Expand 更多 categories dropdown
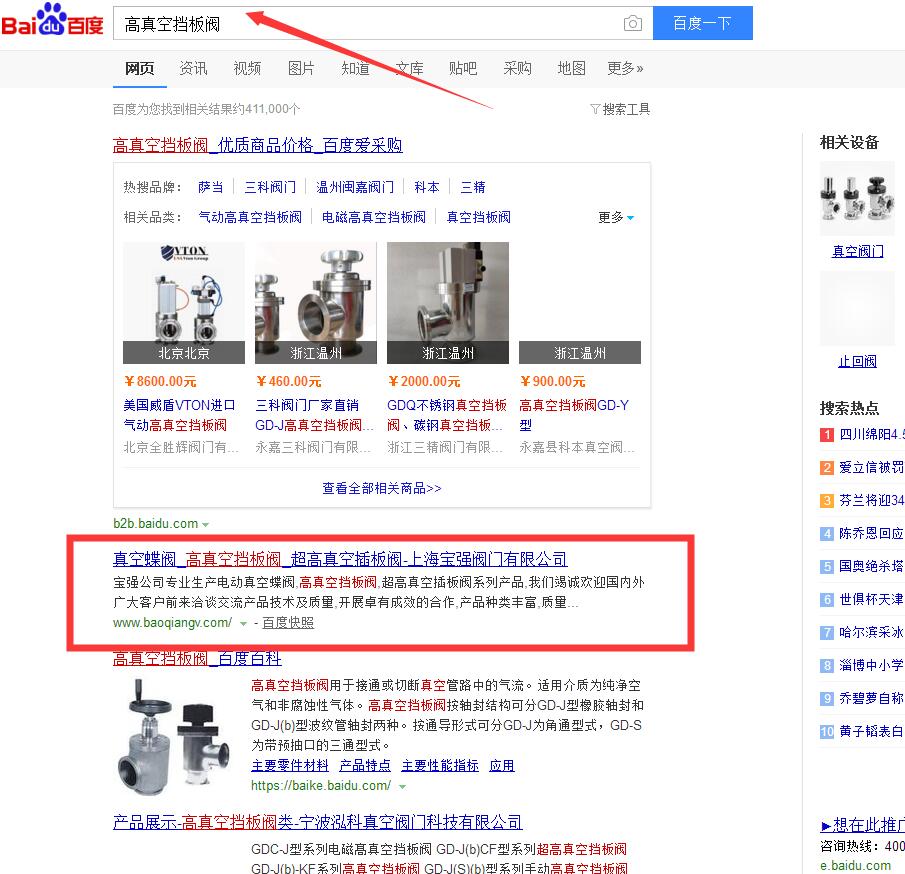This screenshot has height=874, width=905. click(616, 217)
